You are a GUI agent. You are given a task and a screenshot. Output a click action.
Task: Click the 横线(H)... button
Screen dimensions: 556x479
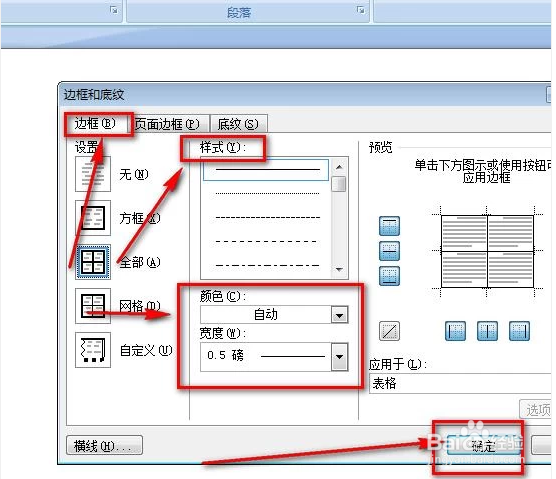pyautogui.click(x=104, y=445)
